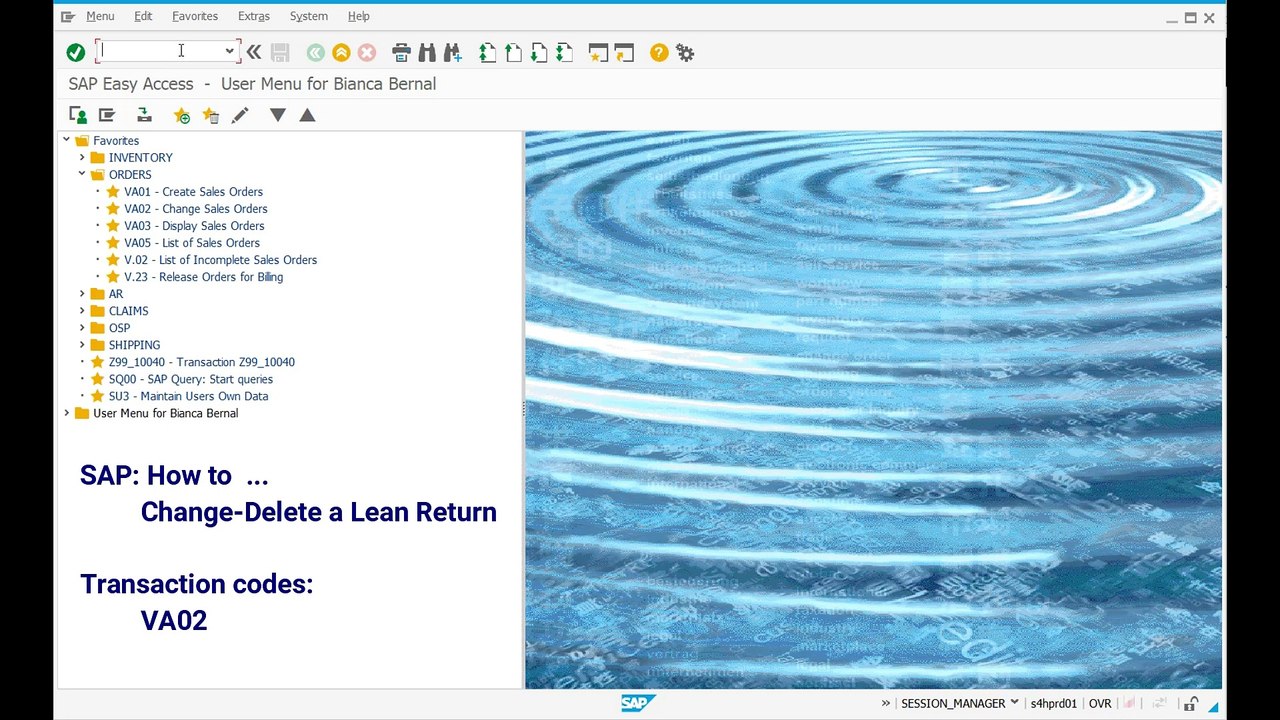Select SU3 - Maintain Users Own Data
Screen dimensions: 1280x720
[x=188, y=396]
